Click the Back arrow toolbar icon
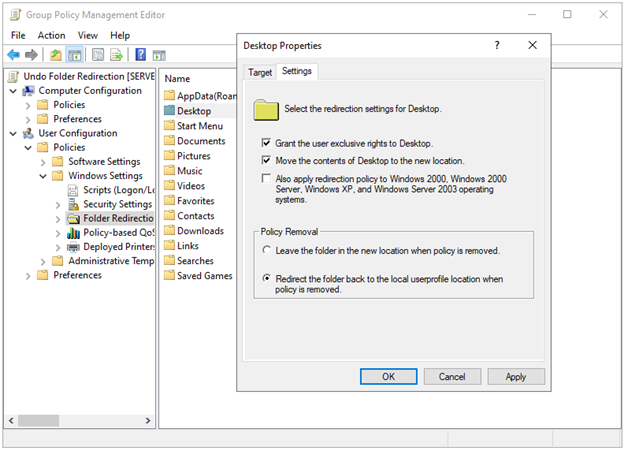 coord(14,54)
